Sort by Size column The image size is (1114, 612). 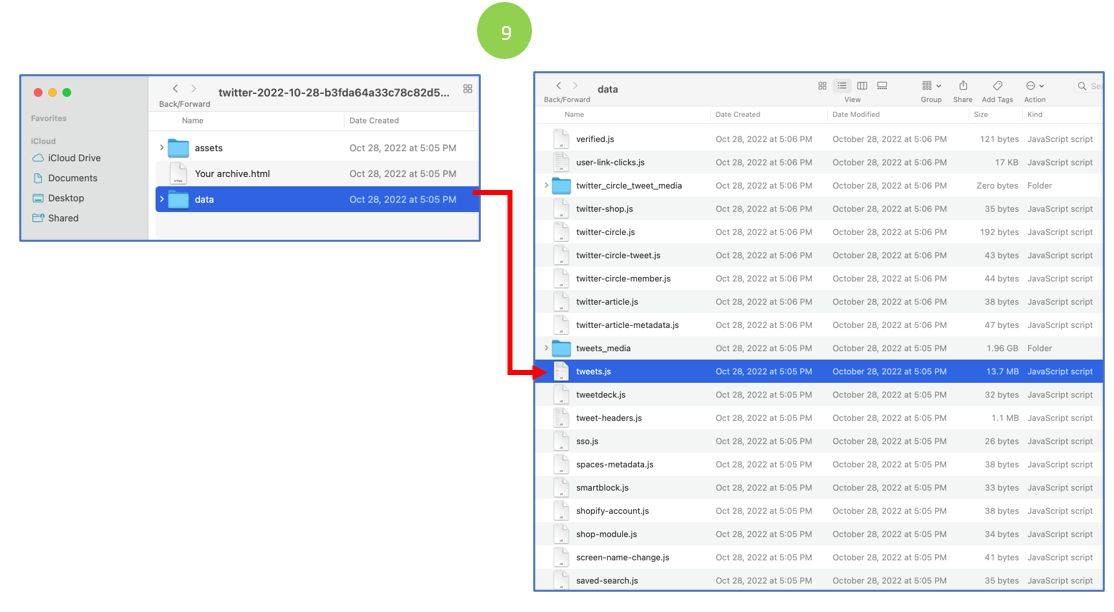tap(980, 114)
